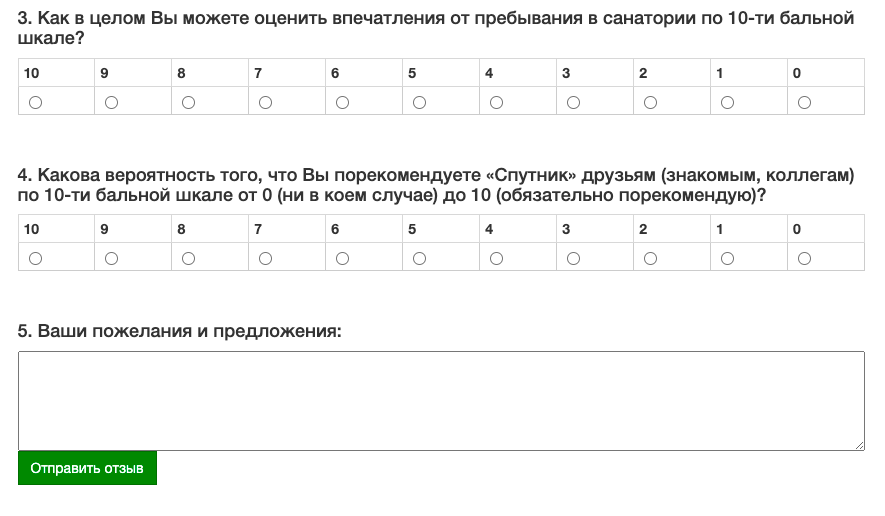
Task: Choose rating 1 in question 4 scale
Action: (728, 259)
